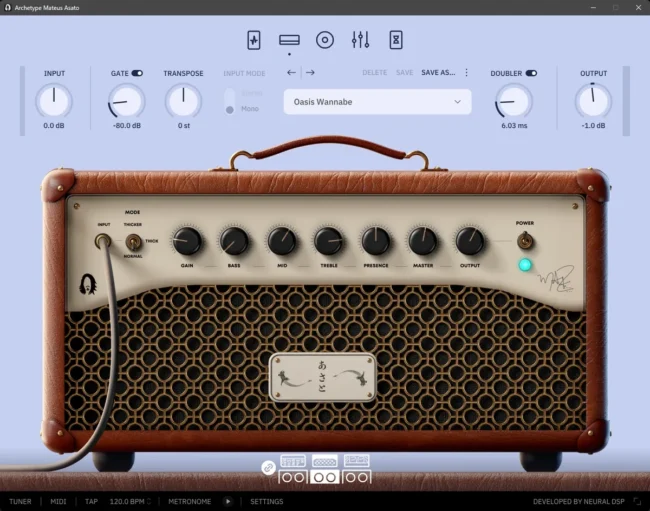Click the greyed Save button
The width and height of the screenshot is (650, 511).
tap(405, 73)
